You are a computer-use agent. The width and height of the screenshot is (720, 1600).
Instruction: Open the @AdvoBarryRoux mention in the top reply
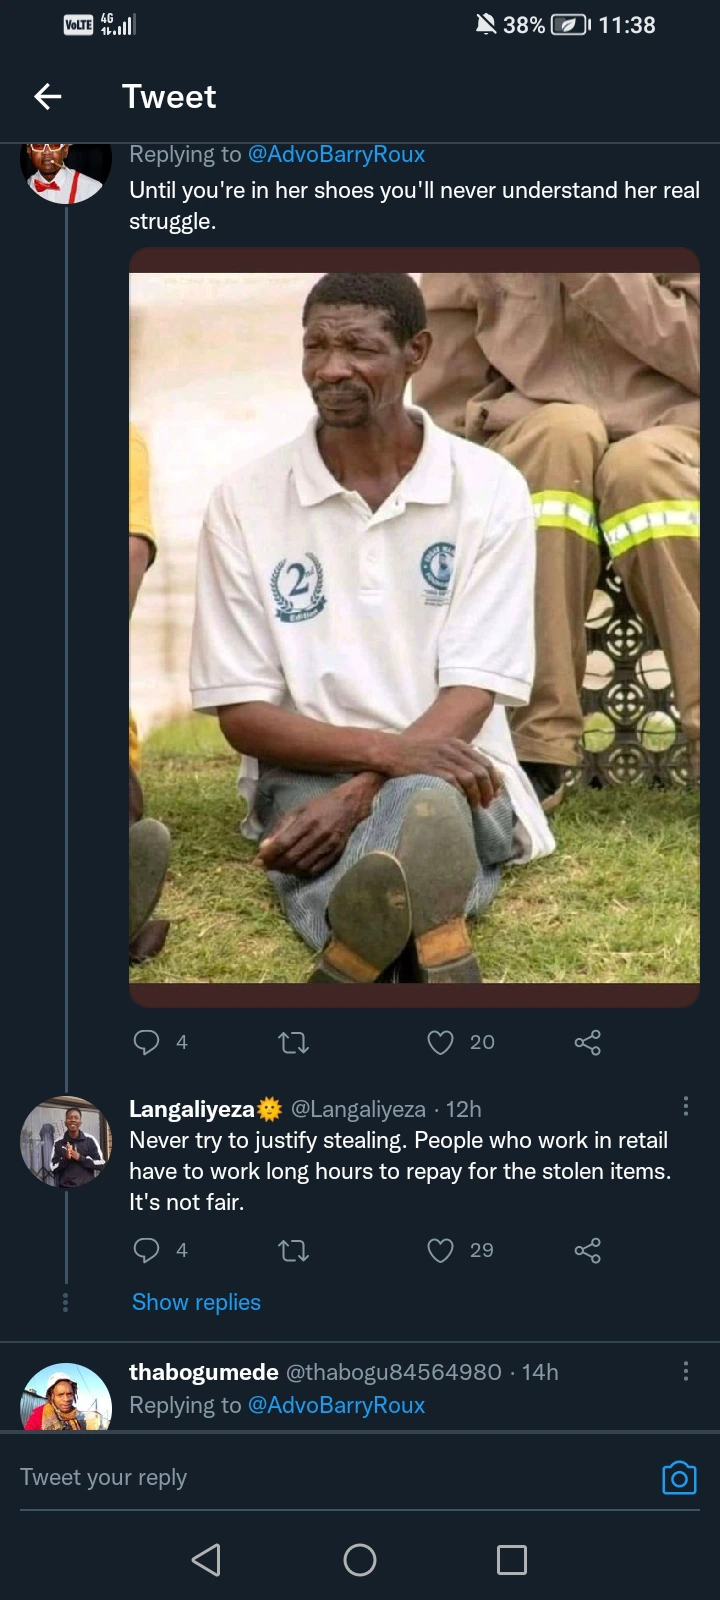point(336,154)
